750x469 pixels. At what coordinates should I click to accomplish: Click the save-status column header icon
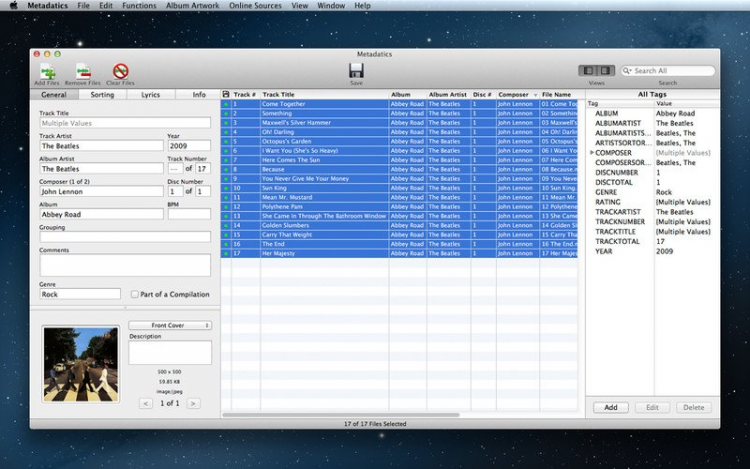[x=226, y=94]
